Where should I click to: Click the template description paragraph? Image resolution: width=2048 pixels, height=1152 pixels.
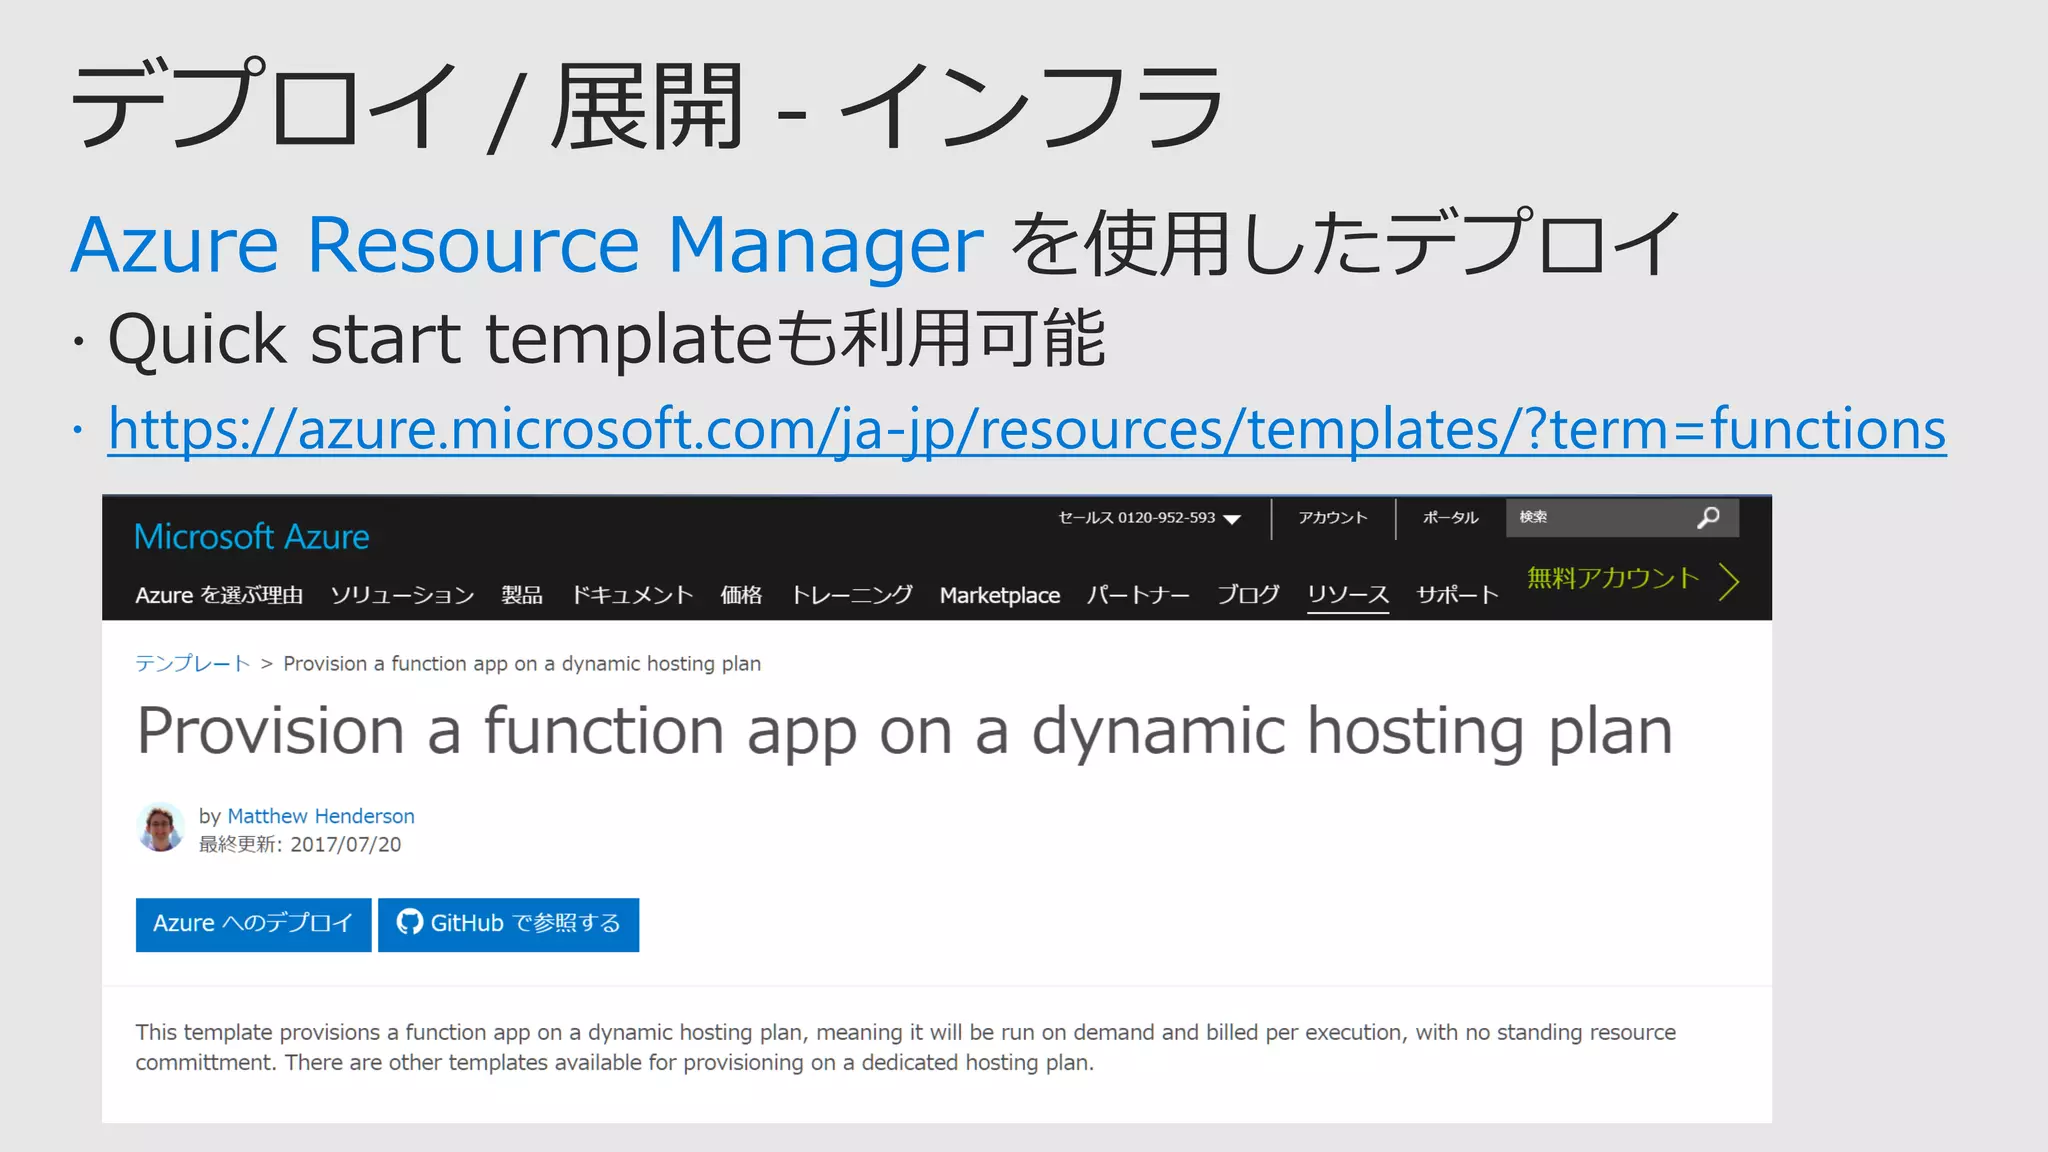pyautogui.click(x=905, y=1047)
